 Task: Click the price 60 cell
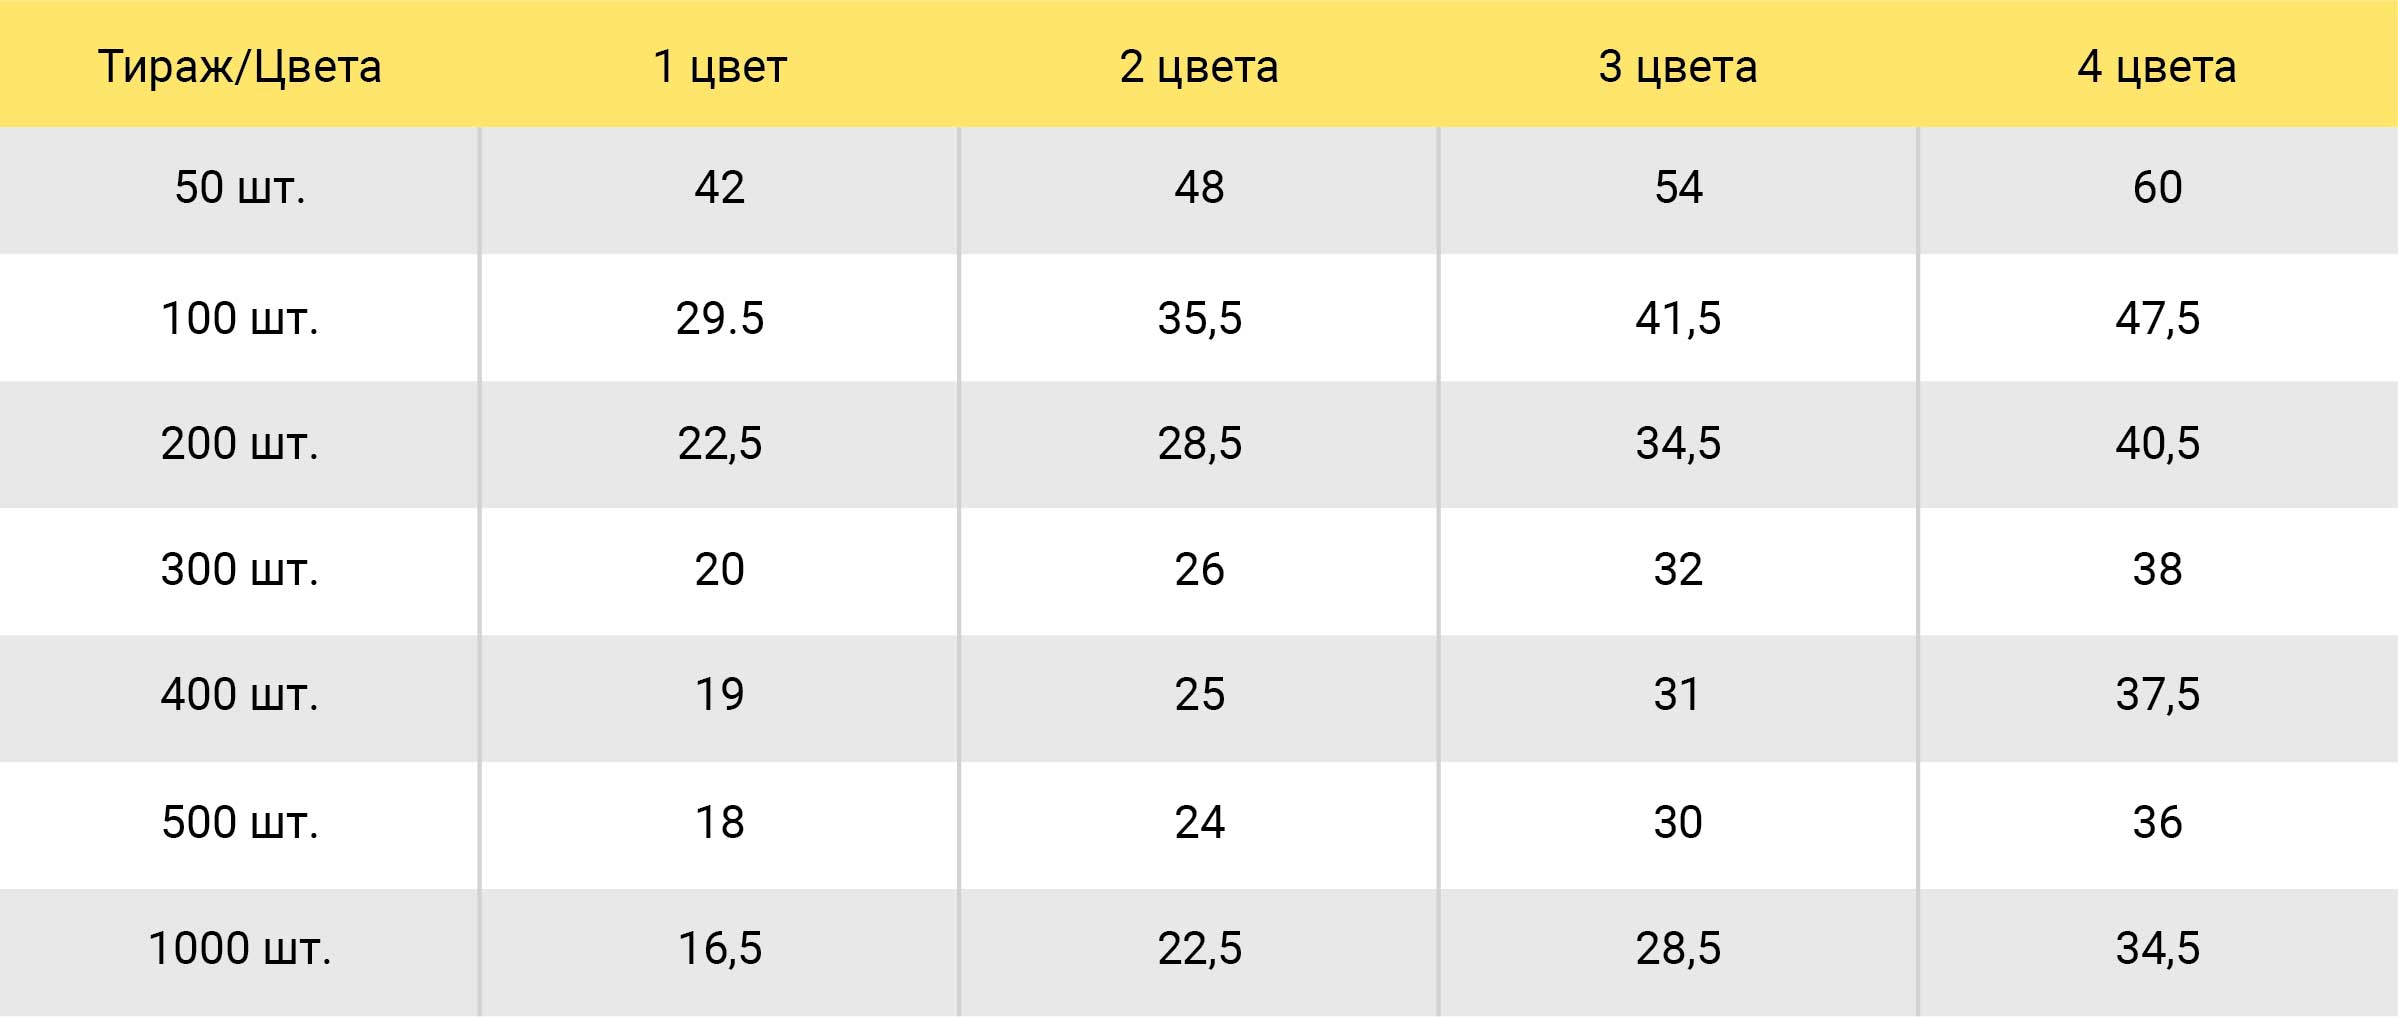tap(2157, 187)
